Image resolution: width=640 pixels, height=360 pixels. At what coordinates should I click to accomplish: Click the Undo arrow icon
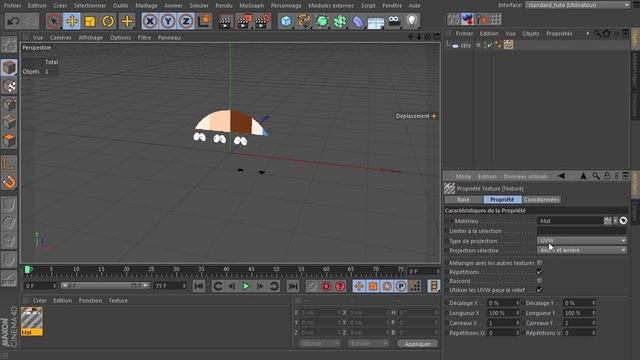(x=13, y=21)
